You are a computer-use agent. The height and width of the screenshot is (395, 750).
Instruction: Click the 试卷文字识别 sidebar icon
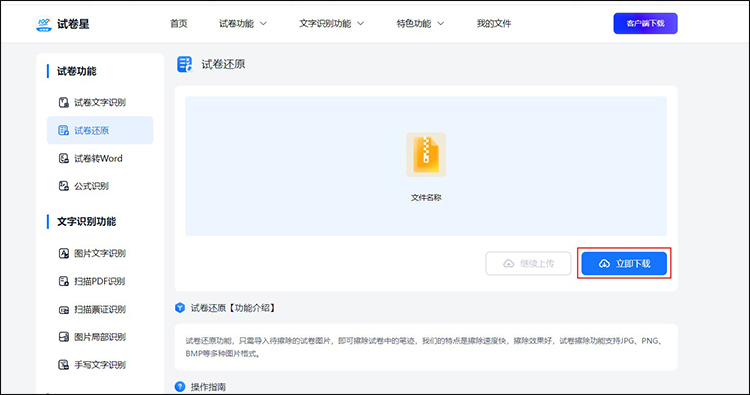coord(64,102)
